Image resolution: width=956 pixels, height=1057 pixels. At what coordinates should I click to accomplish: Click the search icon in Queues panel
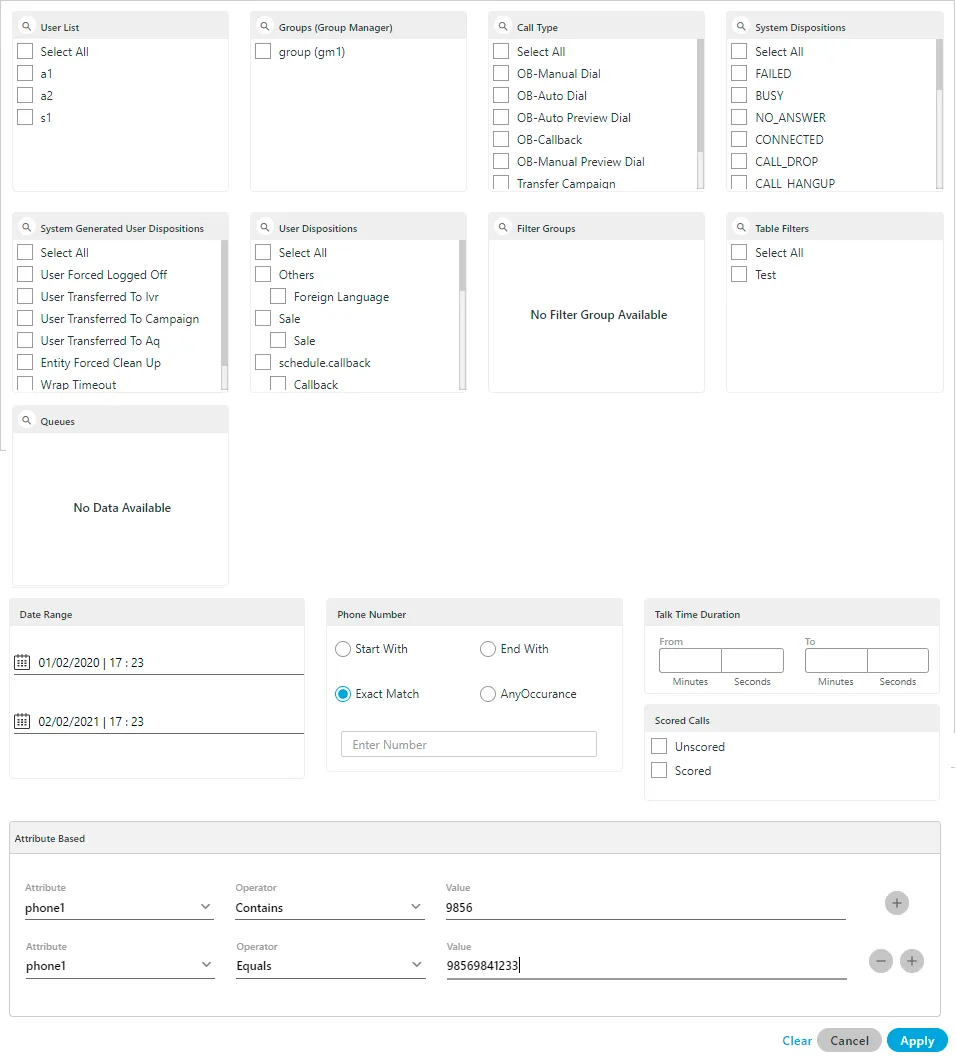coord(26,420)
